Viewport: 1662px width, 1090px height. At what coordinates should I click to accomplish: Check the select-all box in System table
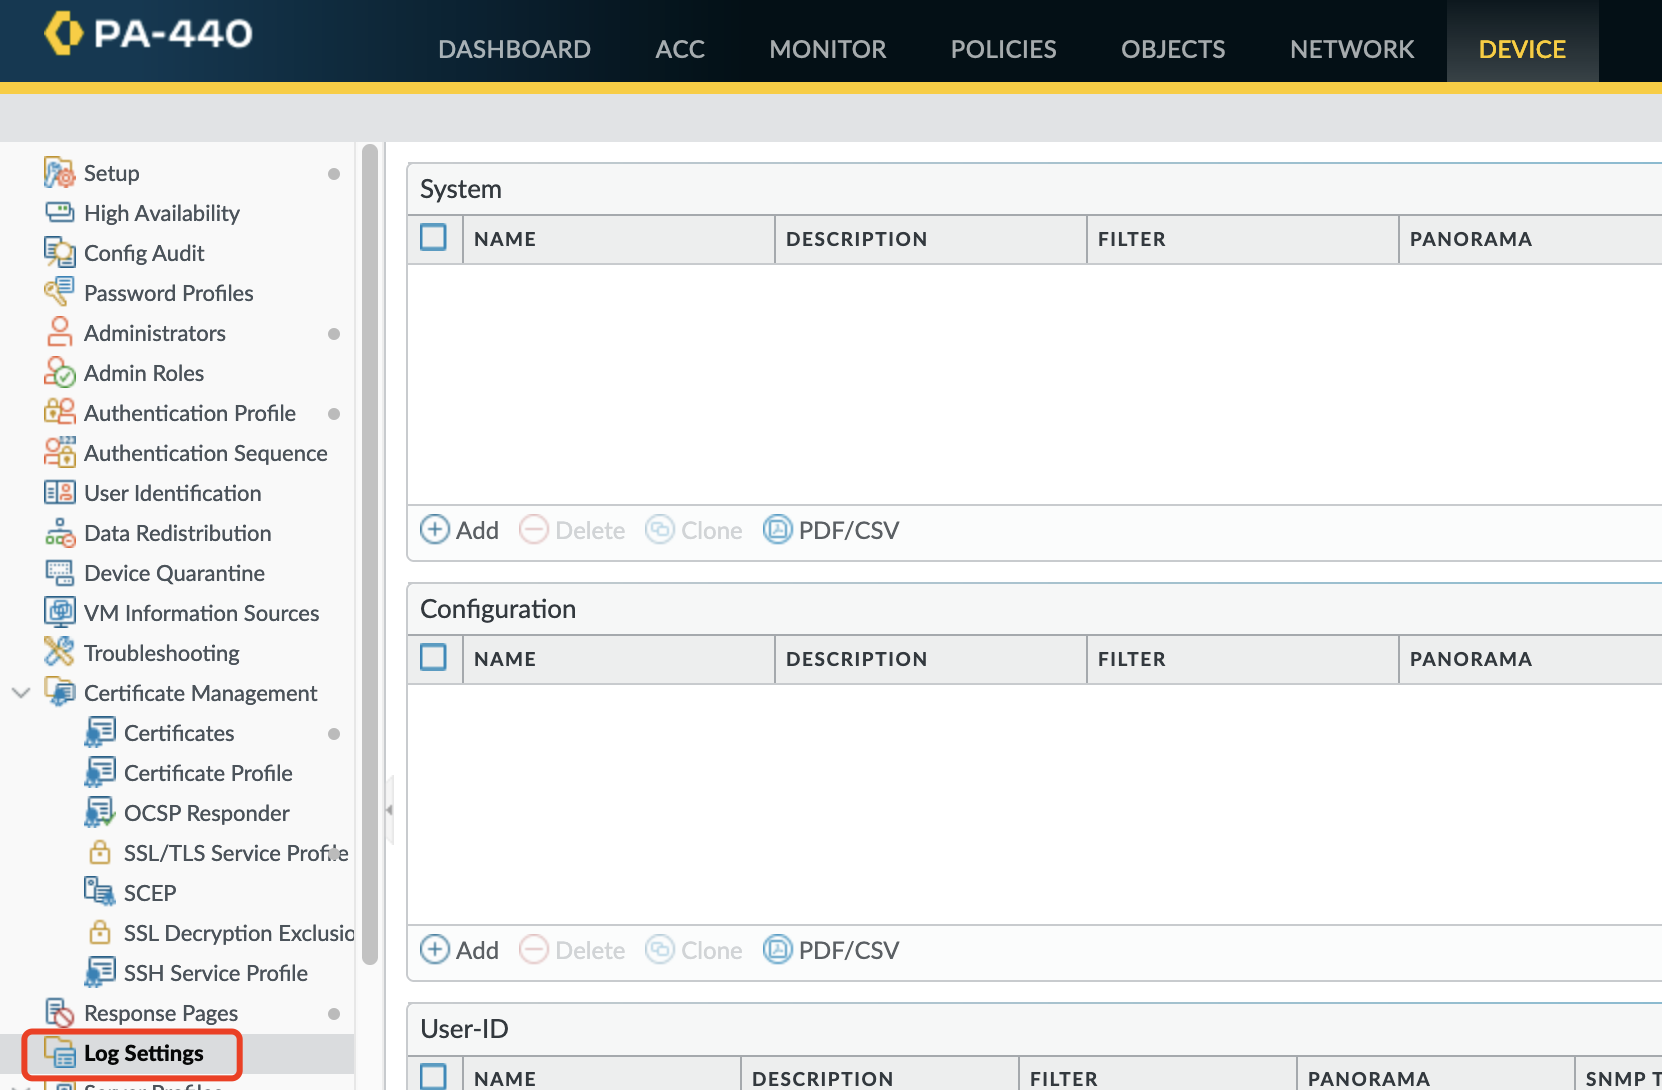[x=433, y=238]
